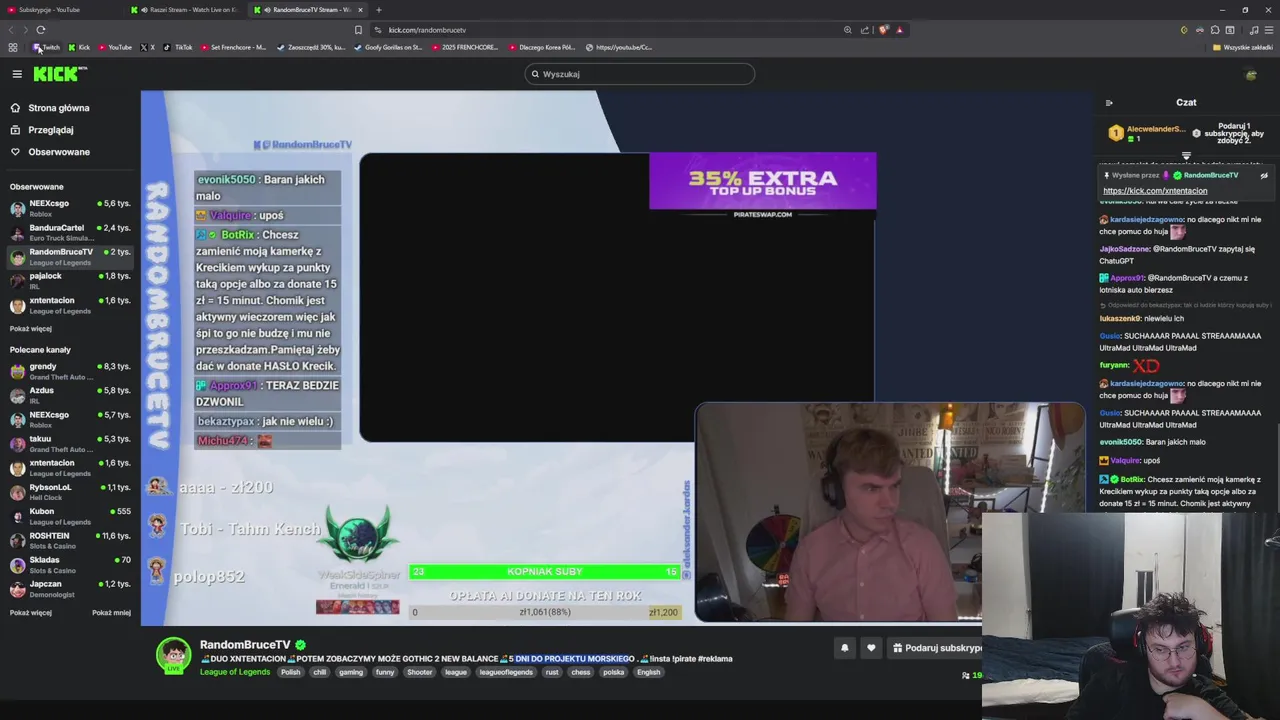Select the chess stream tag

[x=581, y=672]
